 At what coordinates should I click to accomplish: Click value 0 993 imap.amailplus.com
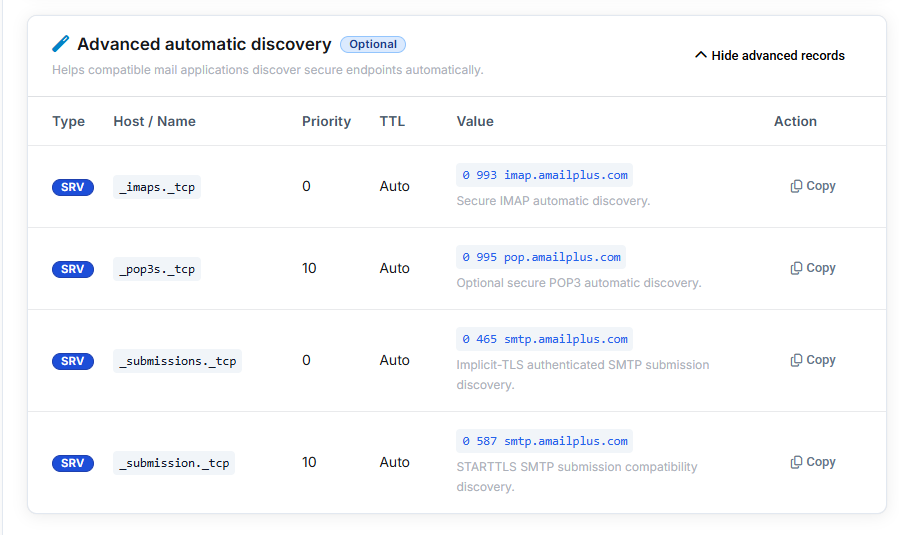(x=545, y=175)
